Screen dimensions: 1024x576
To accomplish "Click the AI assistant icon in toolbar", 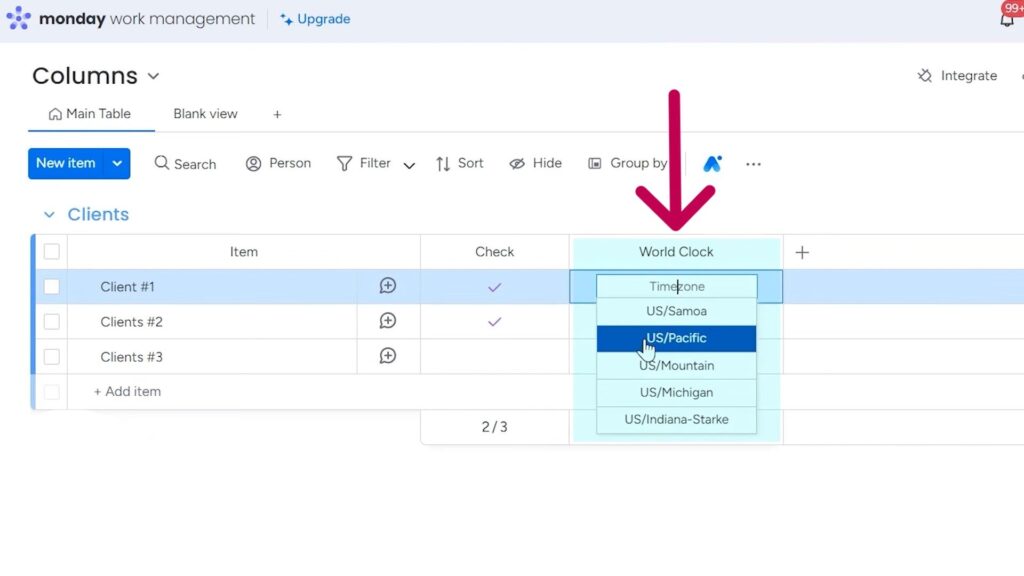I will point(712,164).
